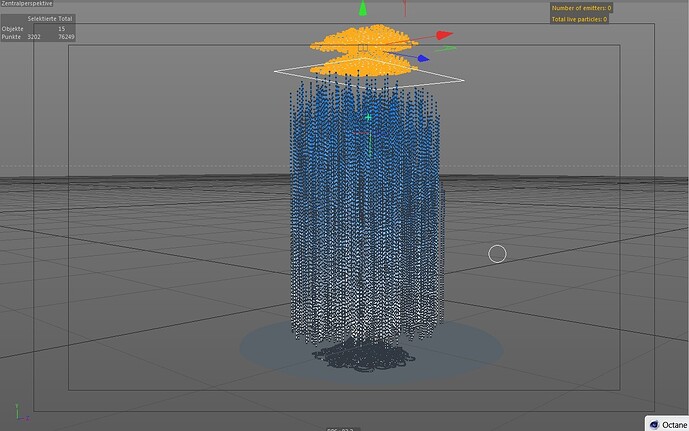689x431 pixels.
Task: Click the 'Total' column header in HUD
Action: pyautogui.click(x=65, y=19)
